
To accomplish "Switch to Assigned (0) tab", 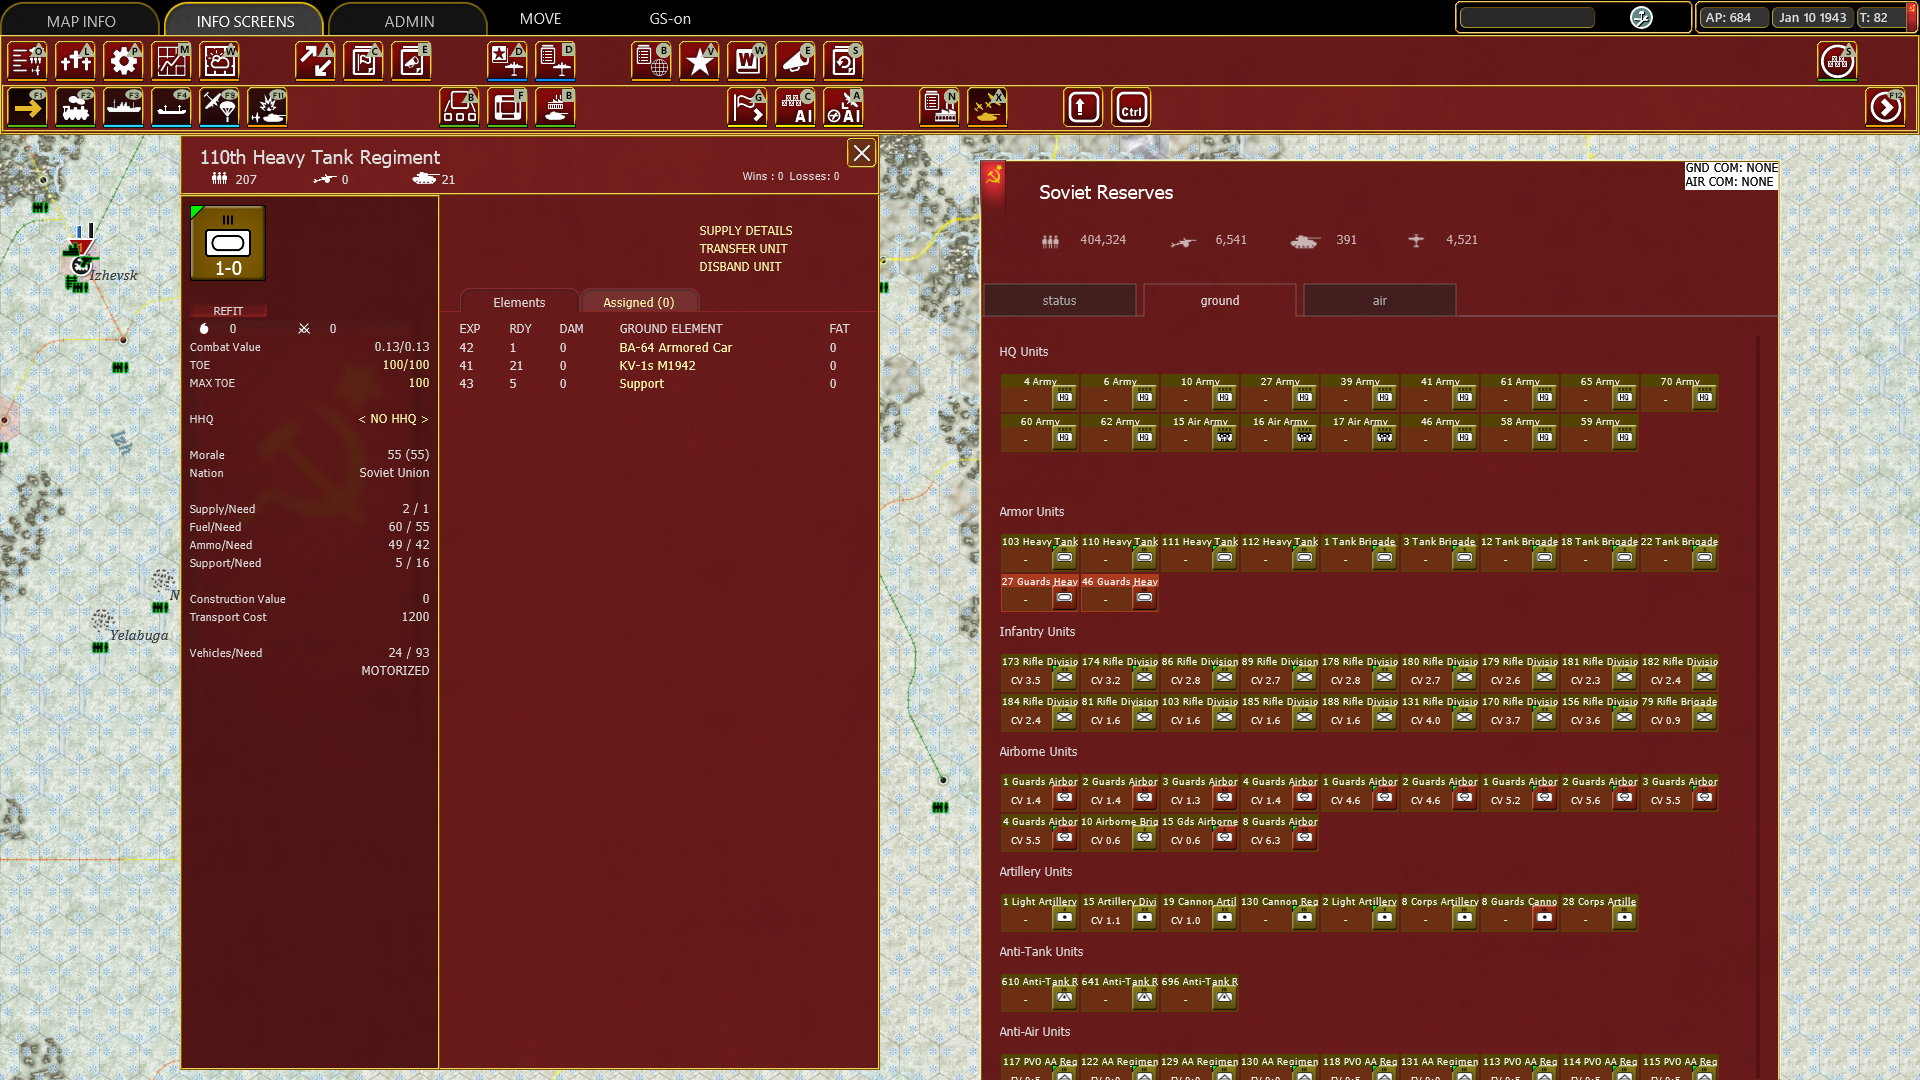I will coord(638,302).
